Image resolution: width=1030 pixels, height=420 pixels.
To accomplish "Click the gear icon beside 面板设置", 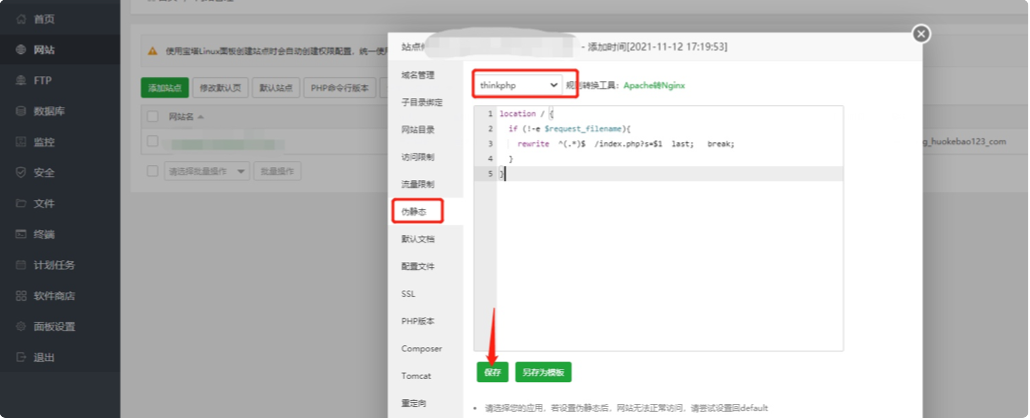I will pyautogui.click(x=21, y=327).
